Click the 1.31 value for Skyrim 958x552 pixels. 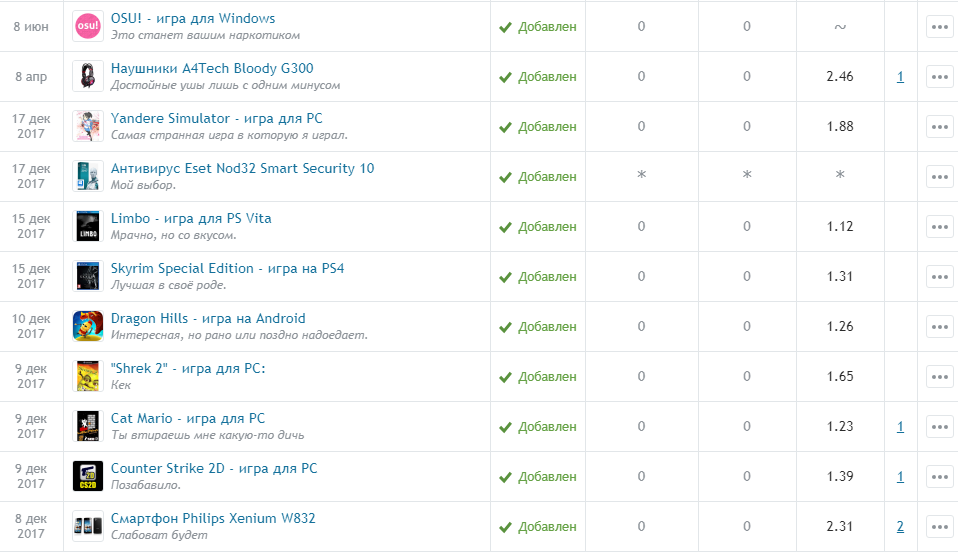pos(839,276)
